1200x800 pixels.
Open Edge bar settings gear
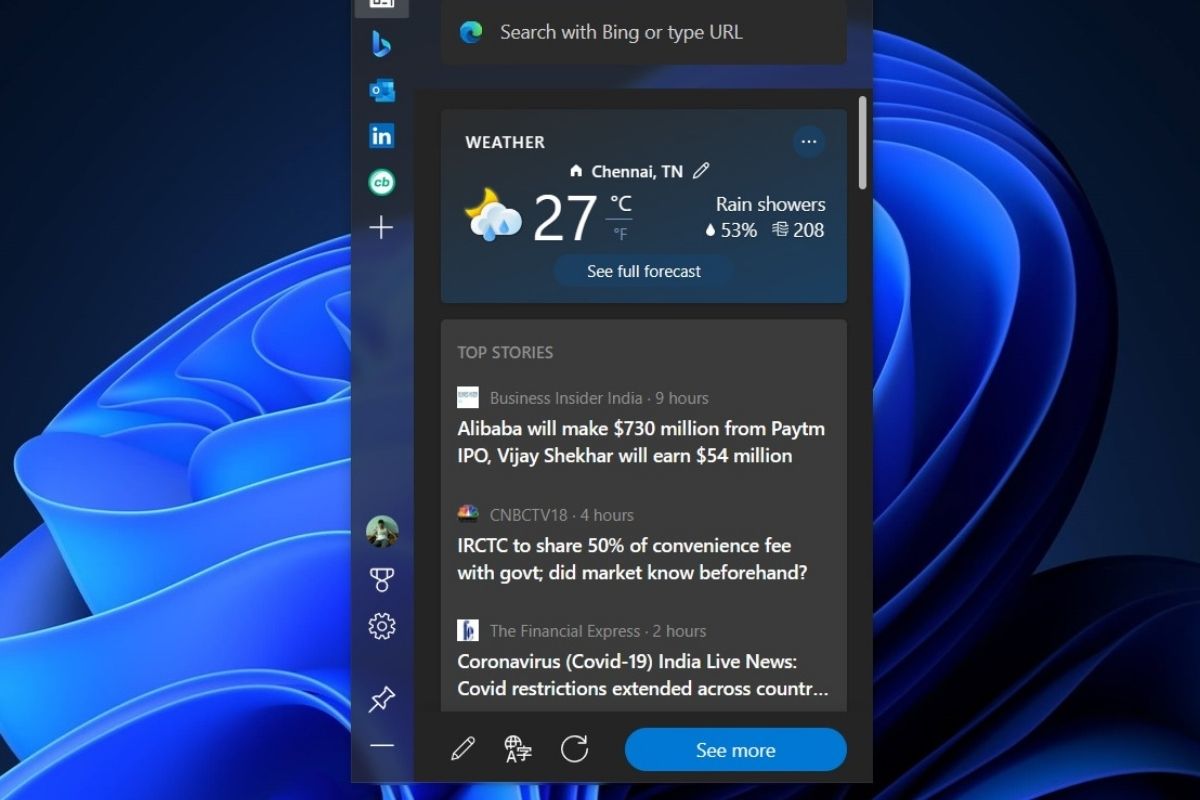[x=382, y=626]
